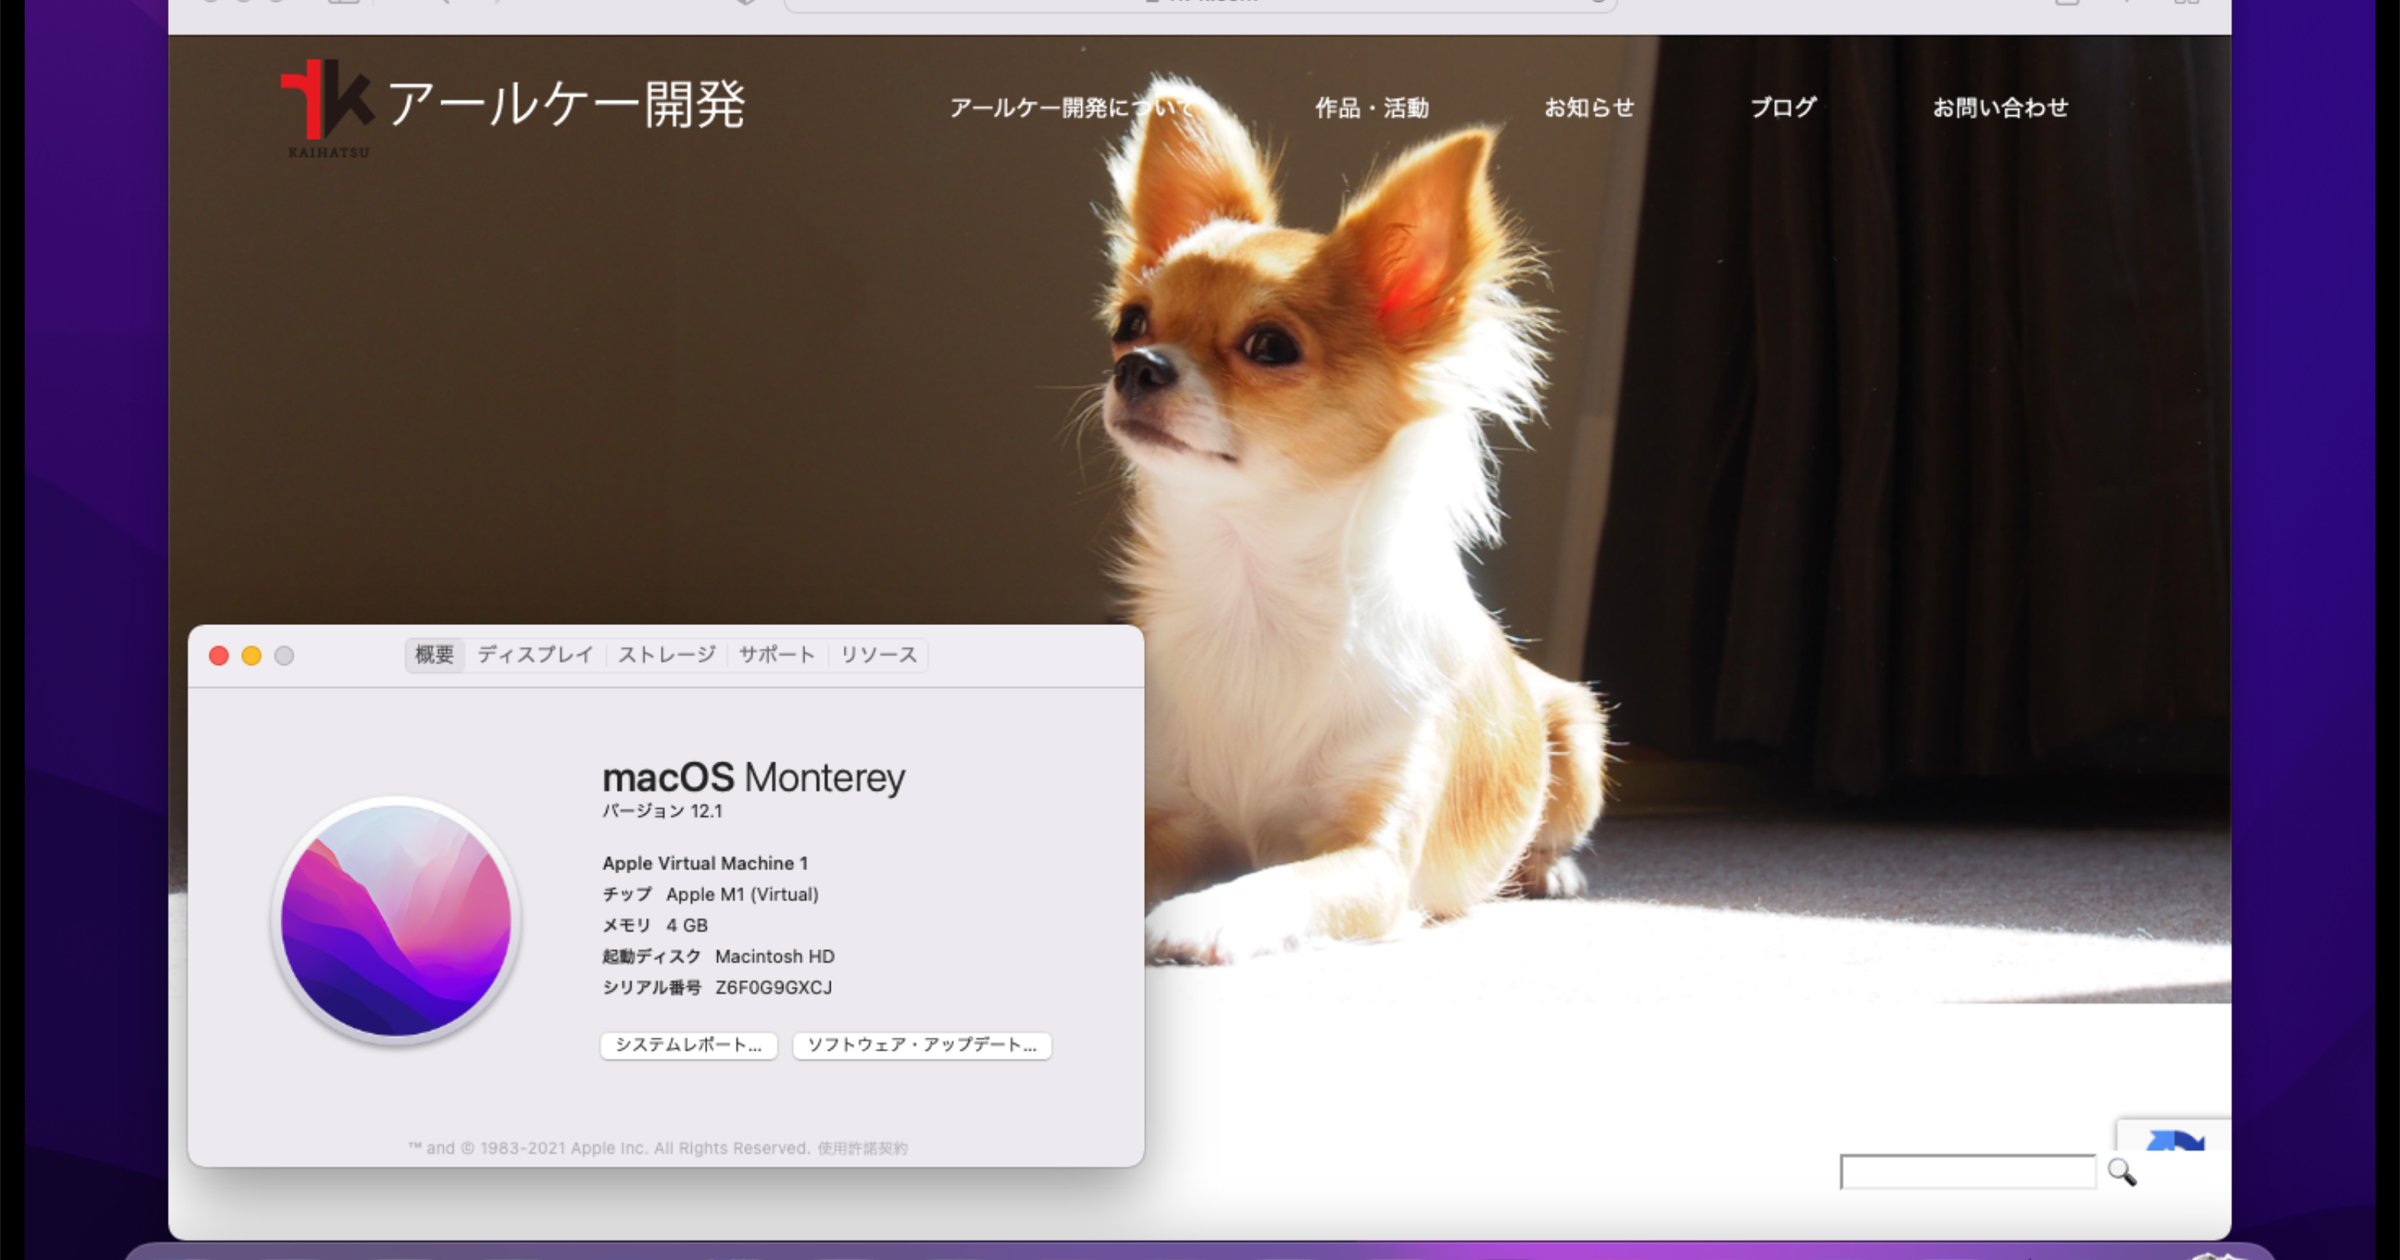Close the About This Mac window
Screen dimensions: 2400x1260
click(219, 655)
